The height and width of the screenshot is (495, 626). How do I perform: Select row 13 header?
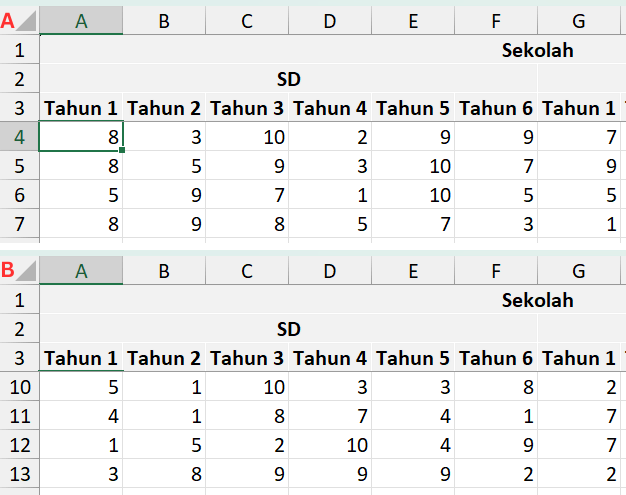19,474
